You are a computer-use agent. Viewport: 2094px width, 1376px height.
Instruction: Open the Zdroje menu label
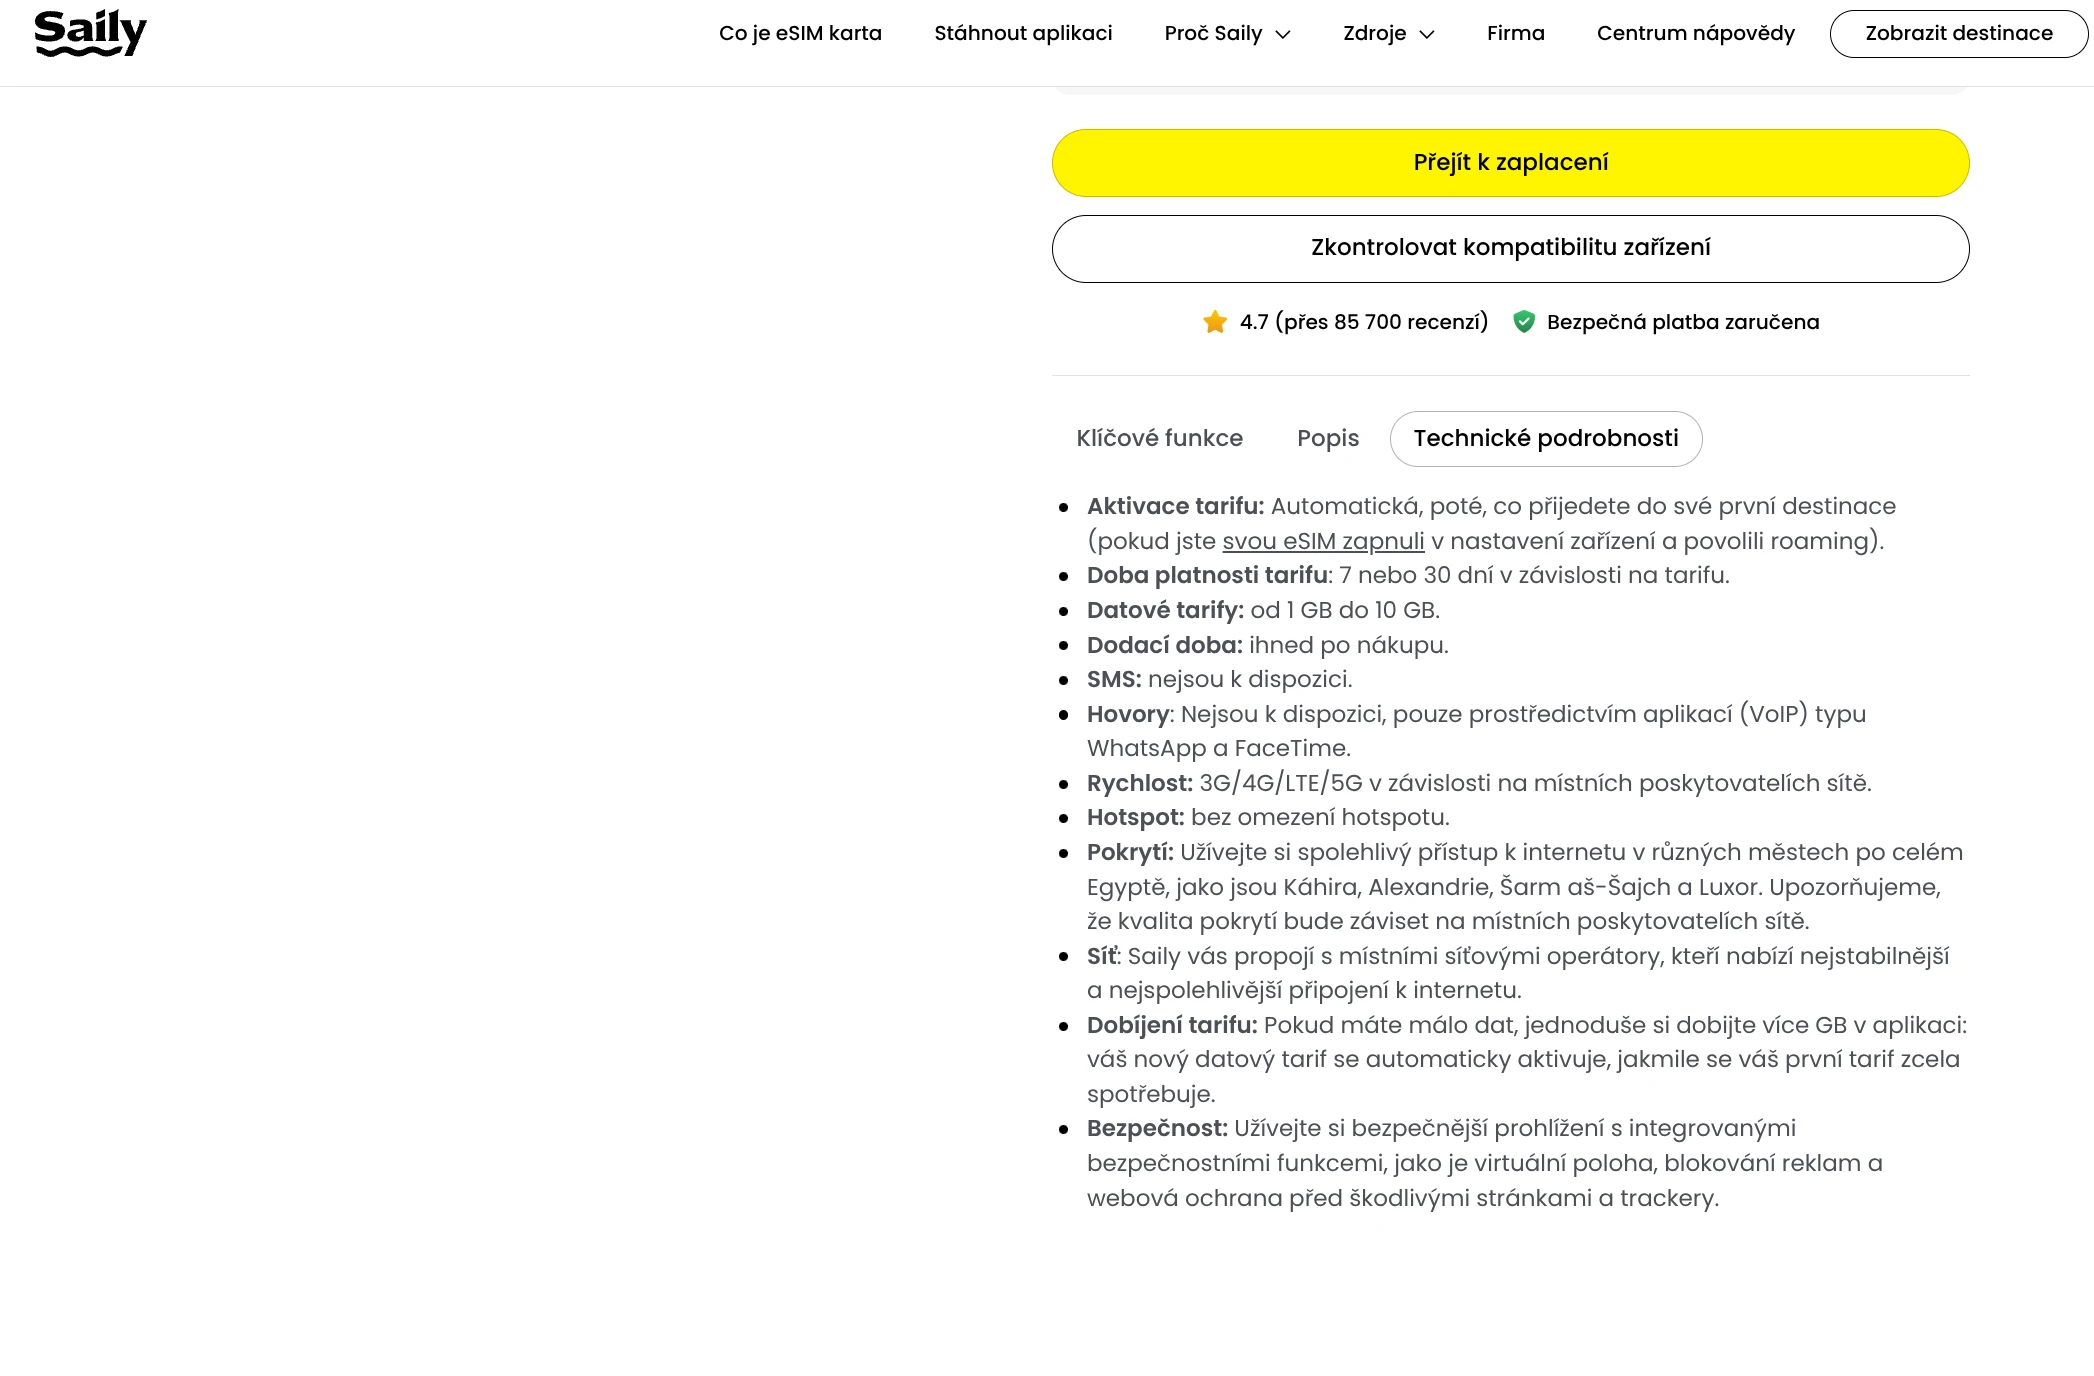(1374, 33)
